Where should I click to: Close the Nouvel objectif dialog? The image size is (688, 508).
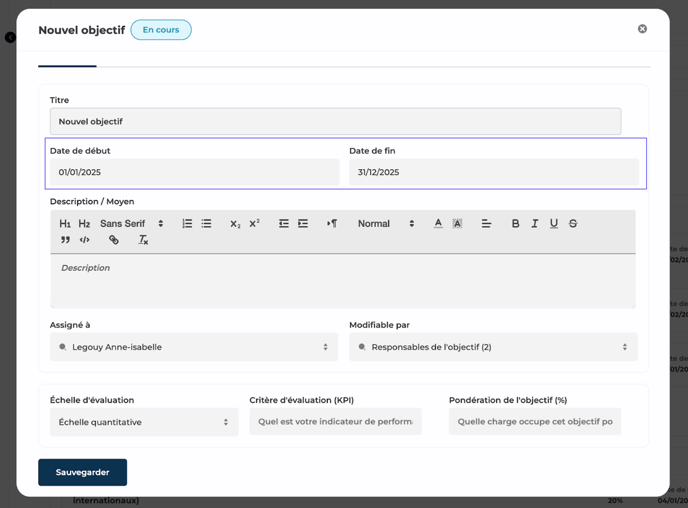(642, 29)
